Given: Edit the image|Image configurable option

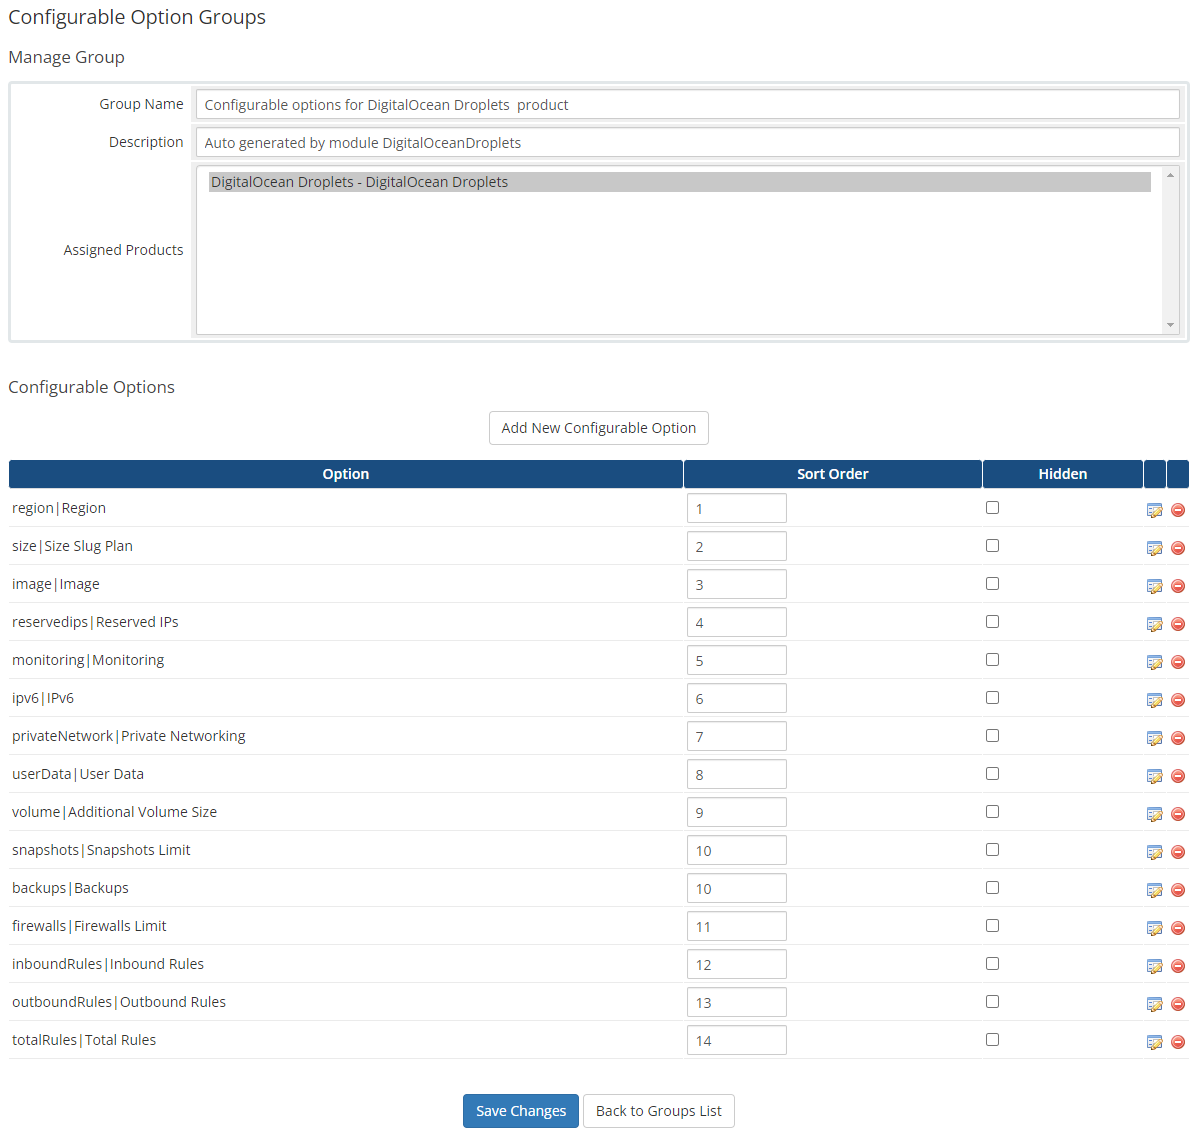Looking at the screenshot, I should pyautogui.click(x=1155, y=585).
